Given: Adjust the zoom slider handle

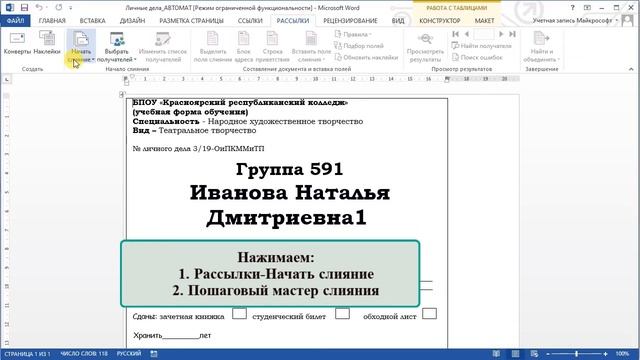Looking at the screenshot, I should pyautogui.click(x=577, y=354).
